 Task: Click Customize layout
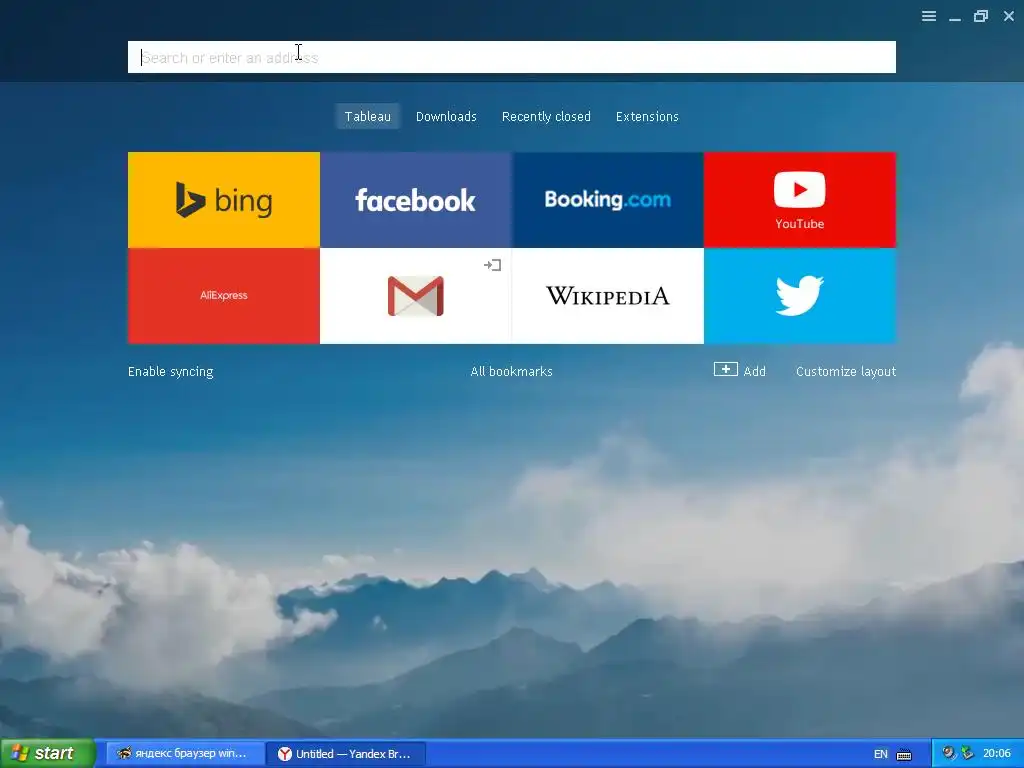pos(846,371)
